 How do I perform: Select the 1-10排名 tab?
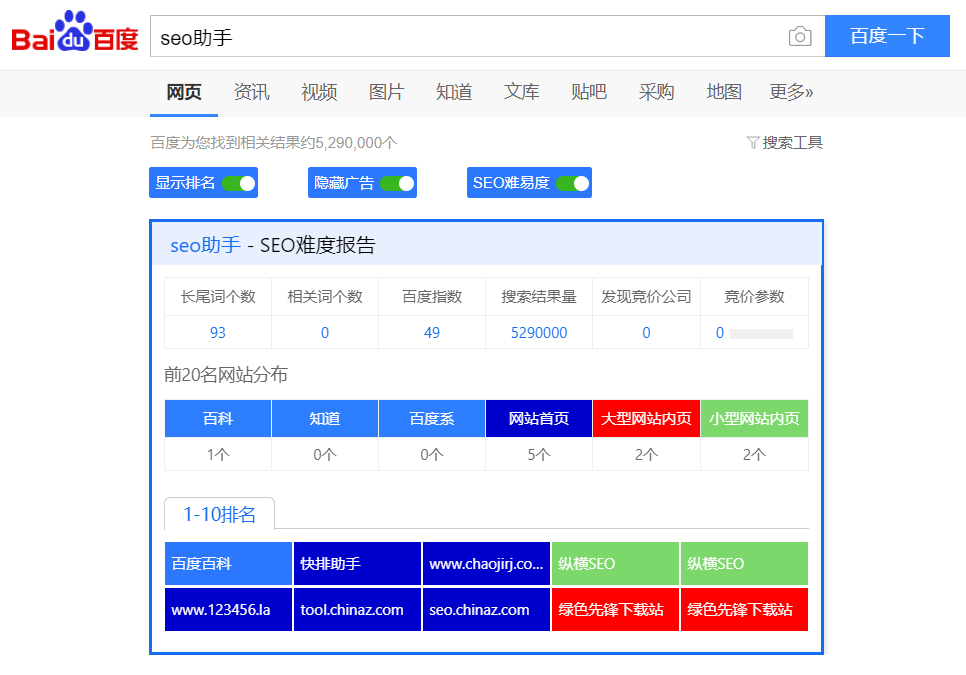[219, 514]
